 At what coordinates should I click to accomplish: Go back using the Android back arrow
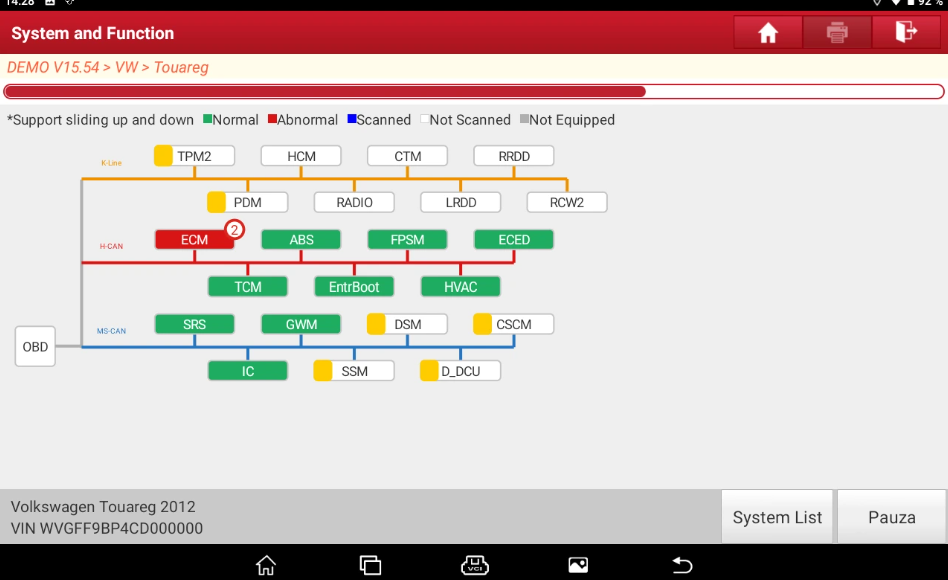pos(682,565)
